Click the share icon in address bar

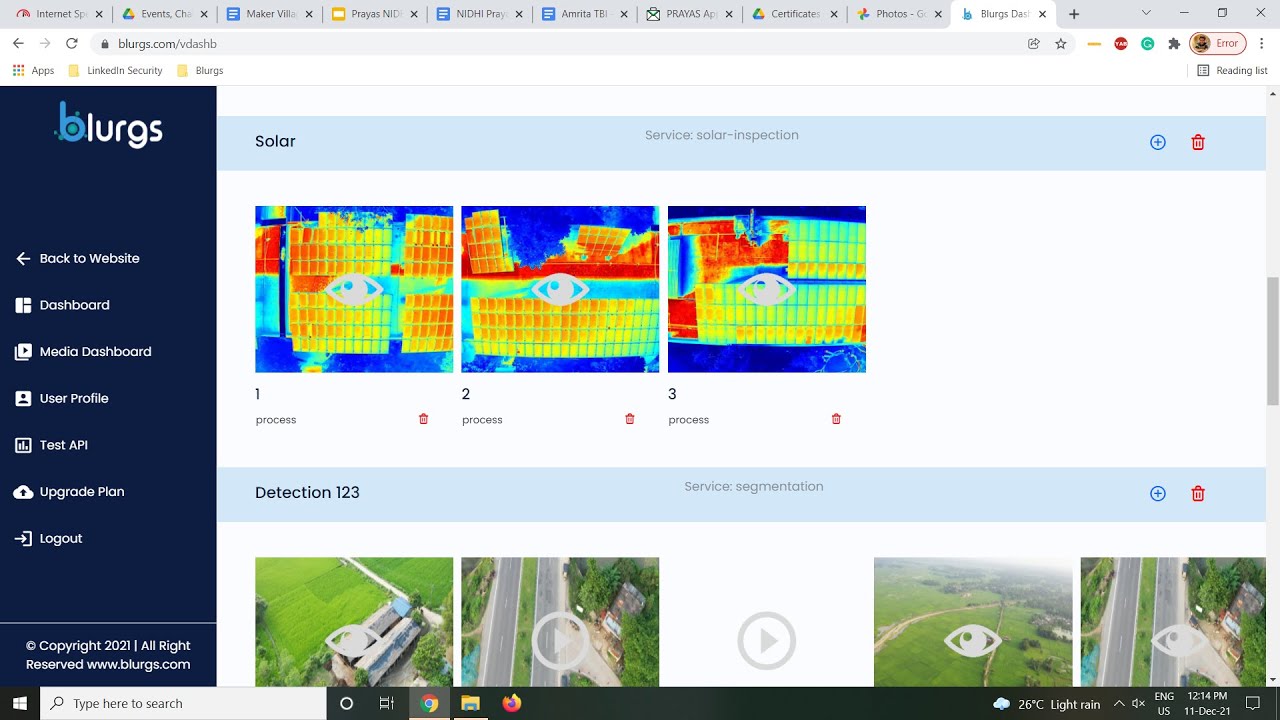1034,44
